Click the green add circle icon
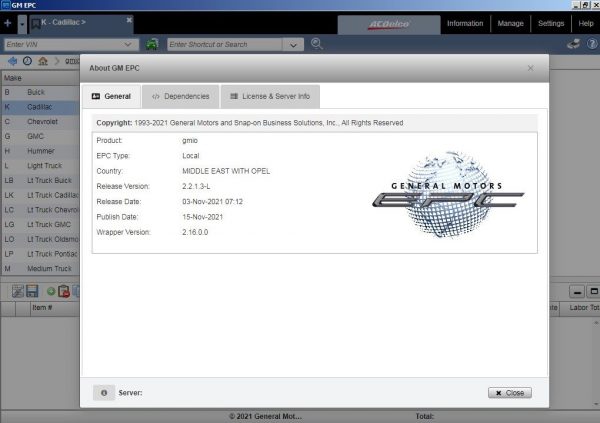This screenshot has width=600, height=423. click(x=51, y=292)
